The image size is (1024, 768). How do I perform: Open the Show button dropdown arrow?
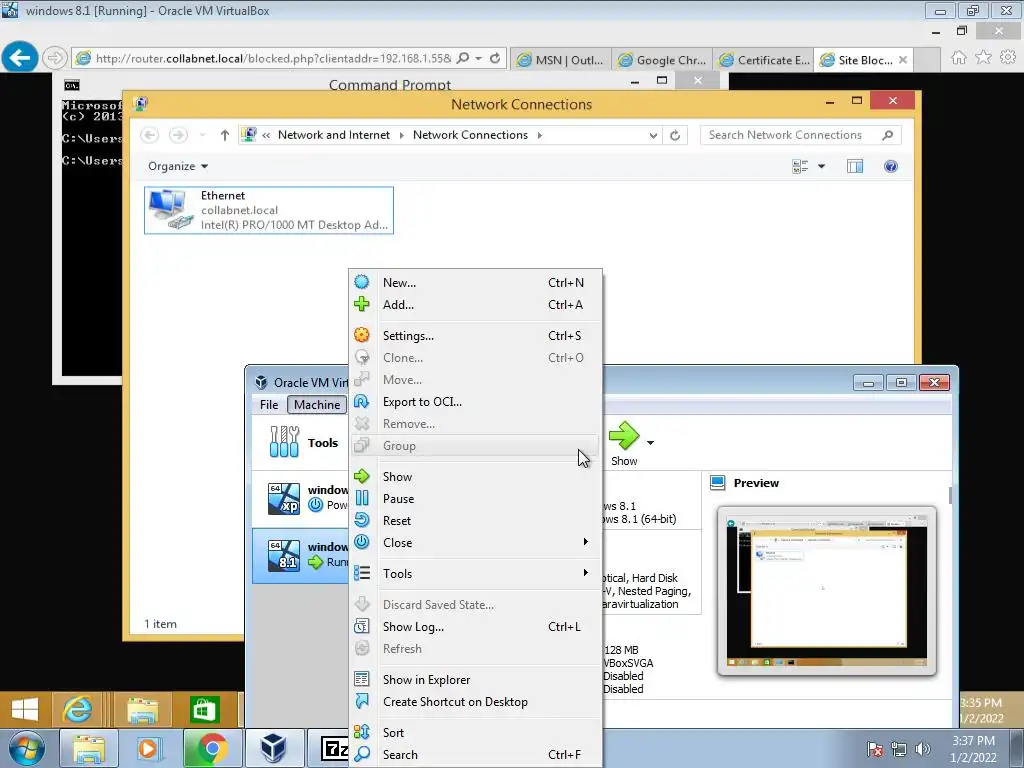point(650,443)
